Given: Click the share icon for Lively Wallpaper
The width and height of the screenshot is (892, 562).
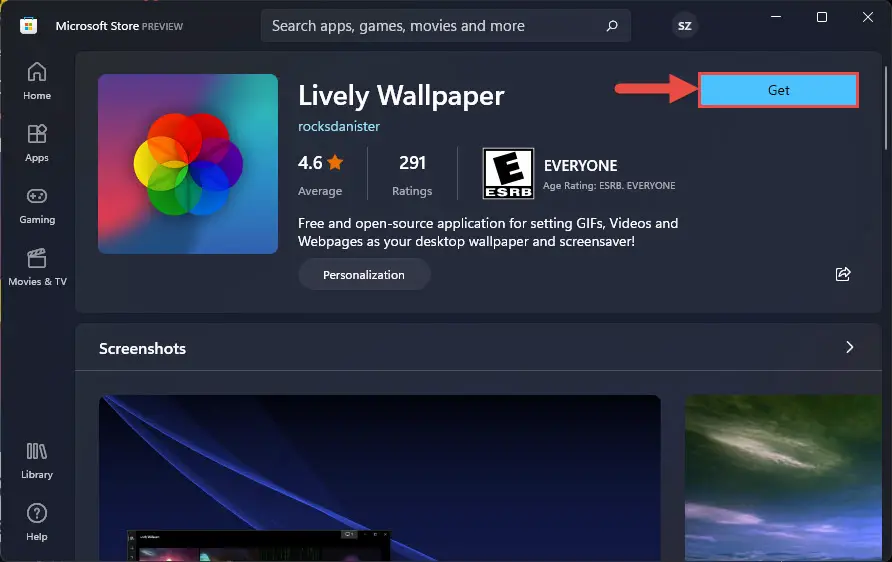Looking at the screenshot, I should (x=843, y=274).
